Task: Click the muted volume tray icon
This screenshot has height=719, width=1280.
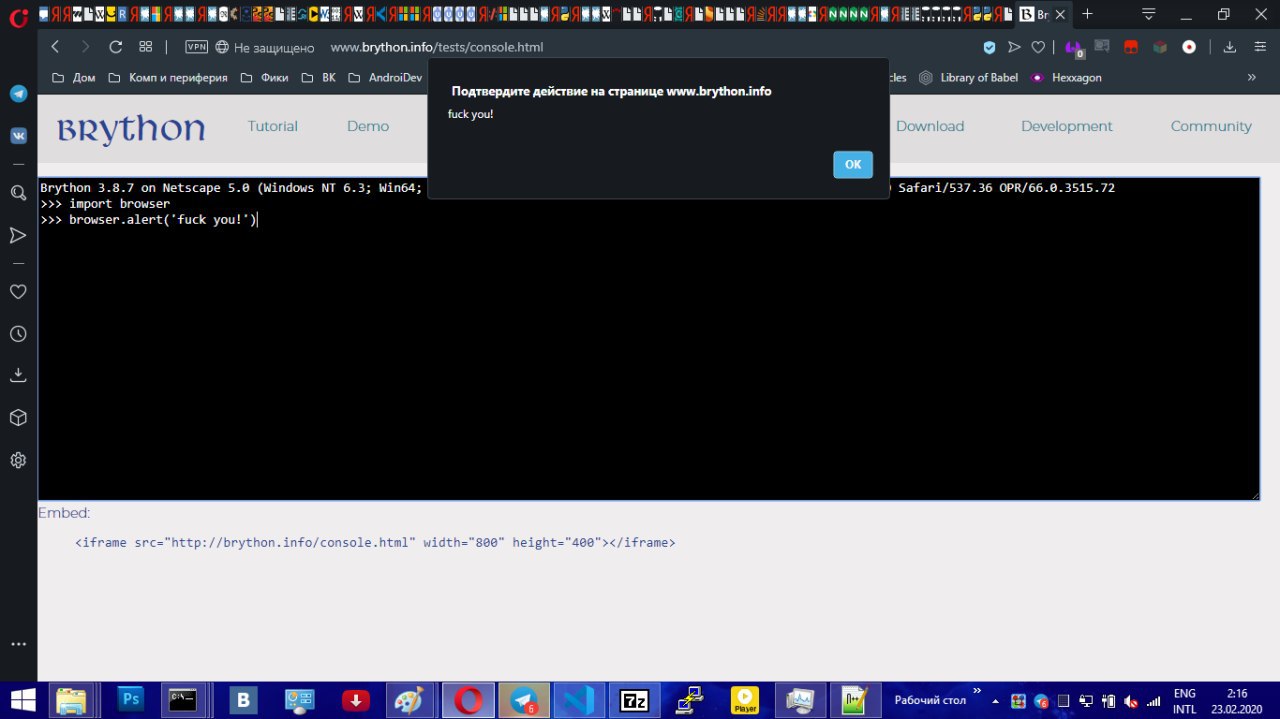Action: point(1131,701)
